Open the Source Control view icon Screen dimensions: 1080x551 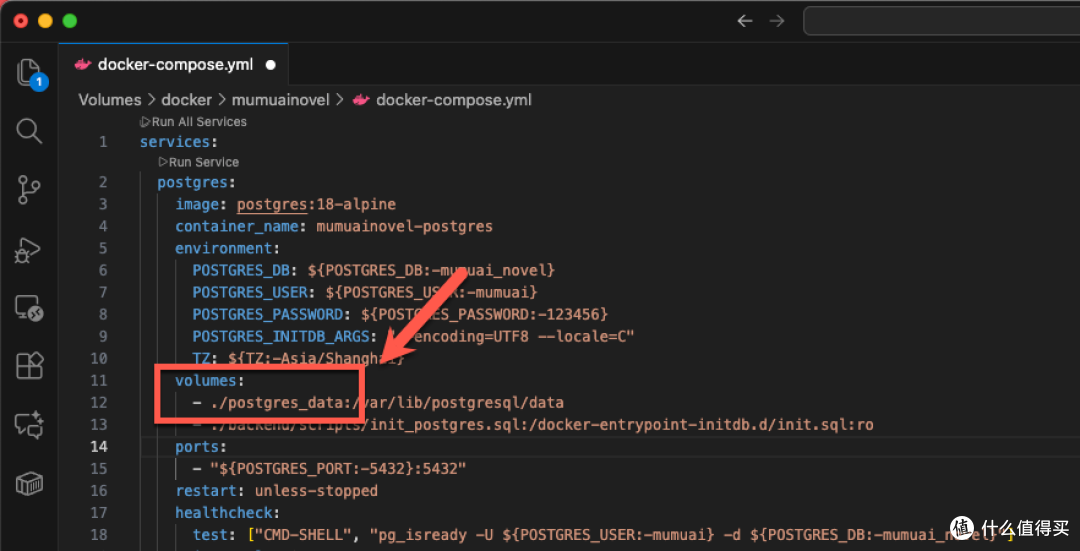(29, 189)
